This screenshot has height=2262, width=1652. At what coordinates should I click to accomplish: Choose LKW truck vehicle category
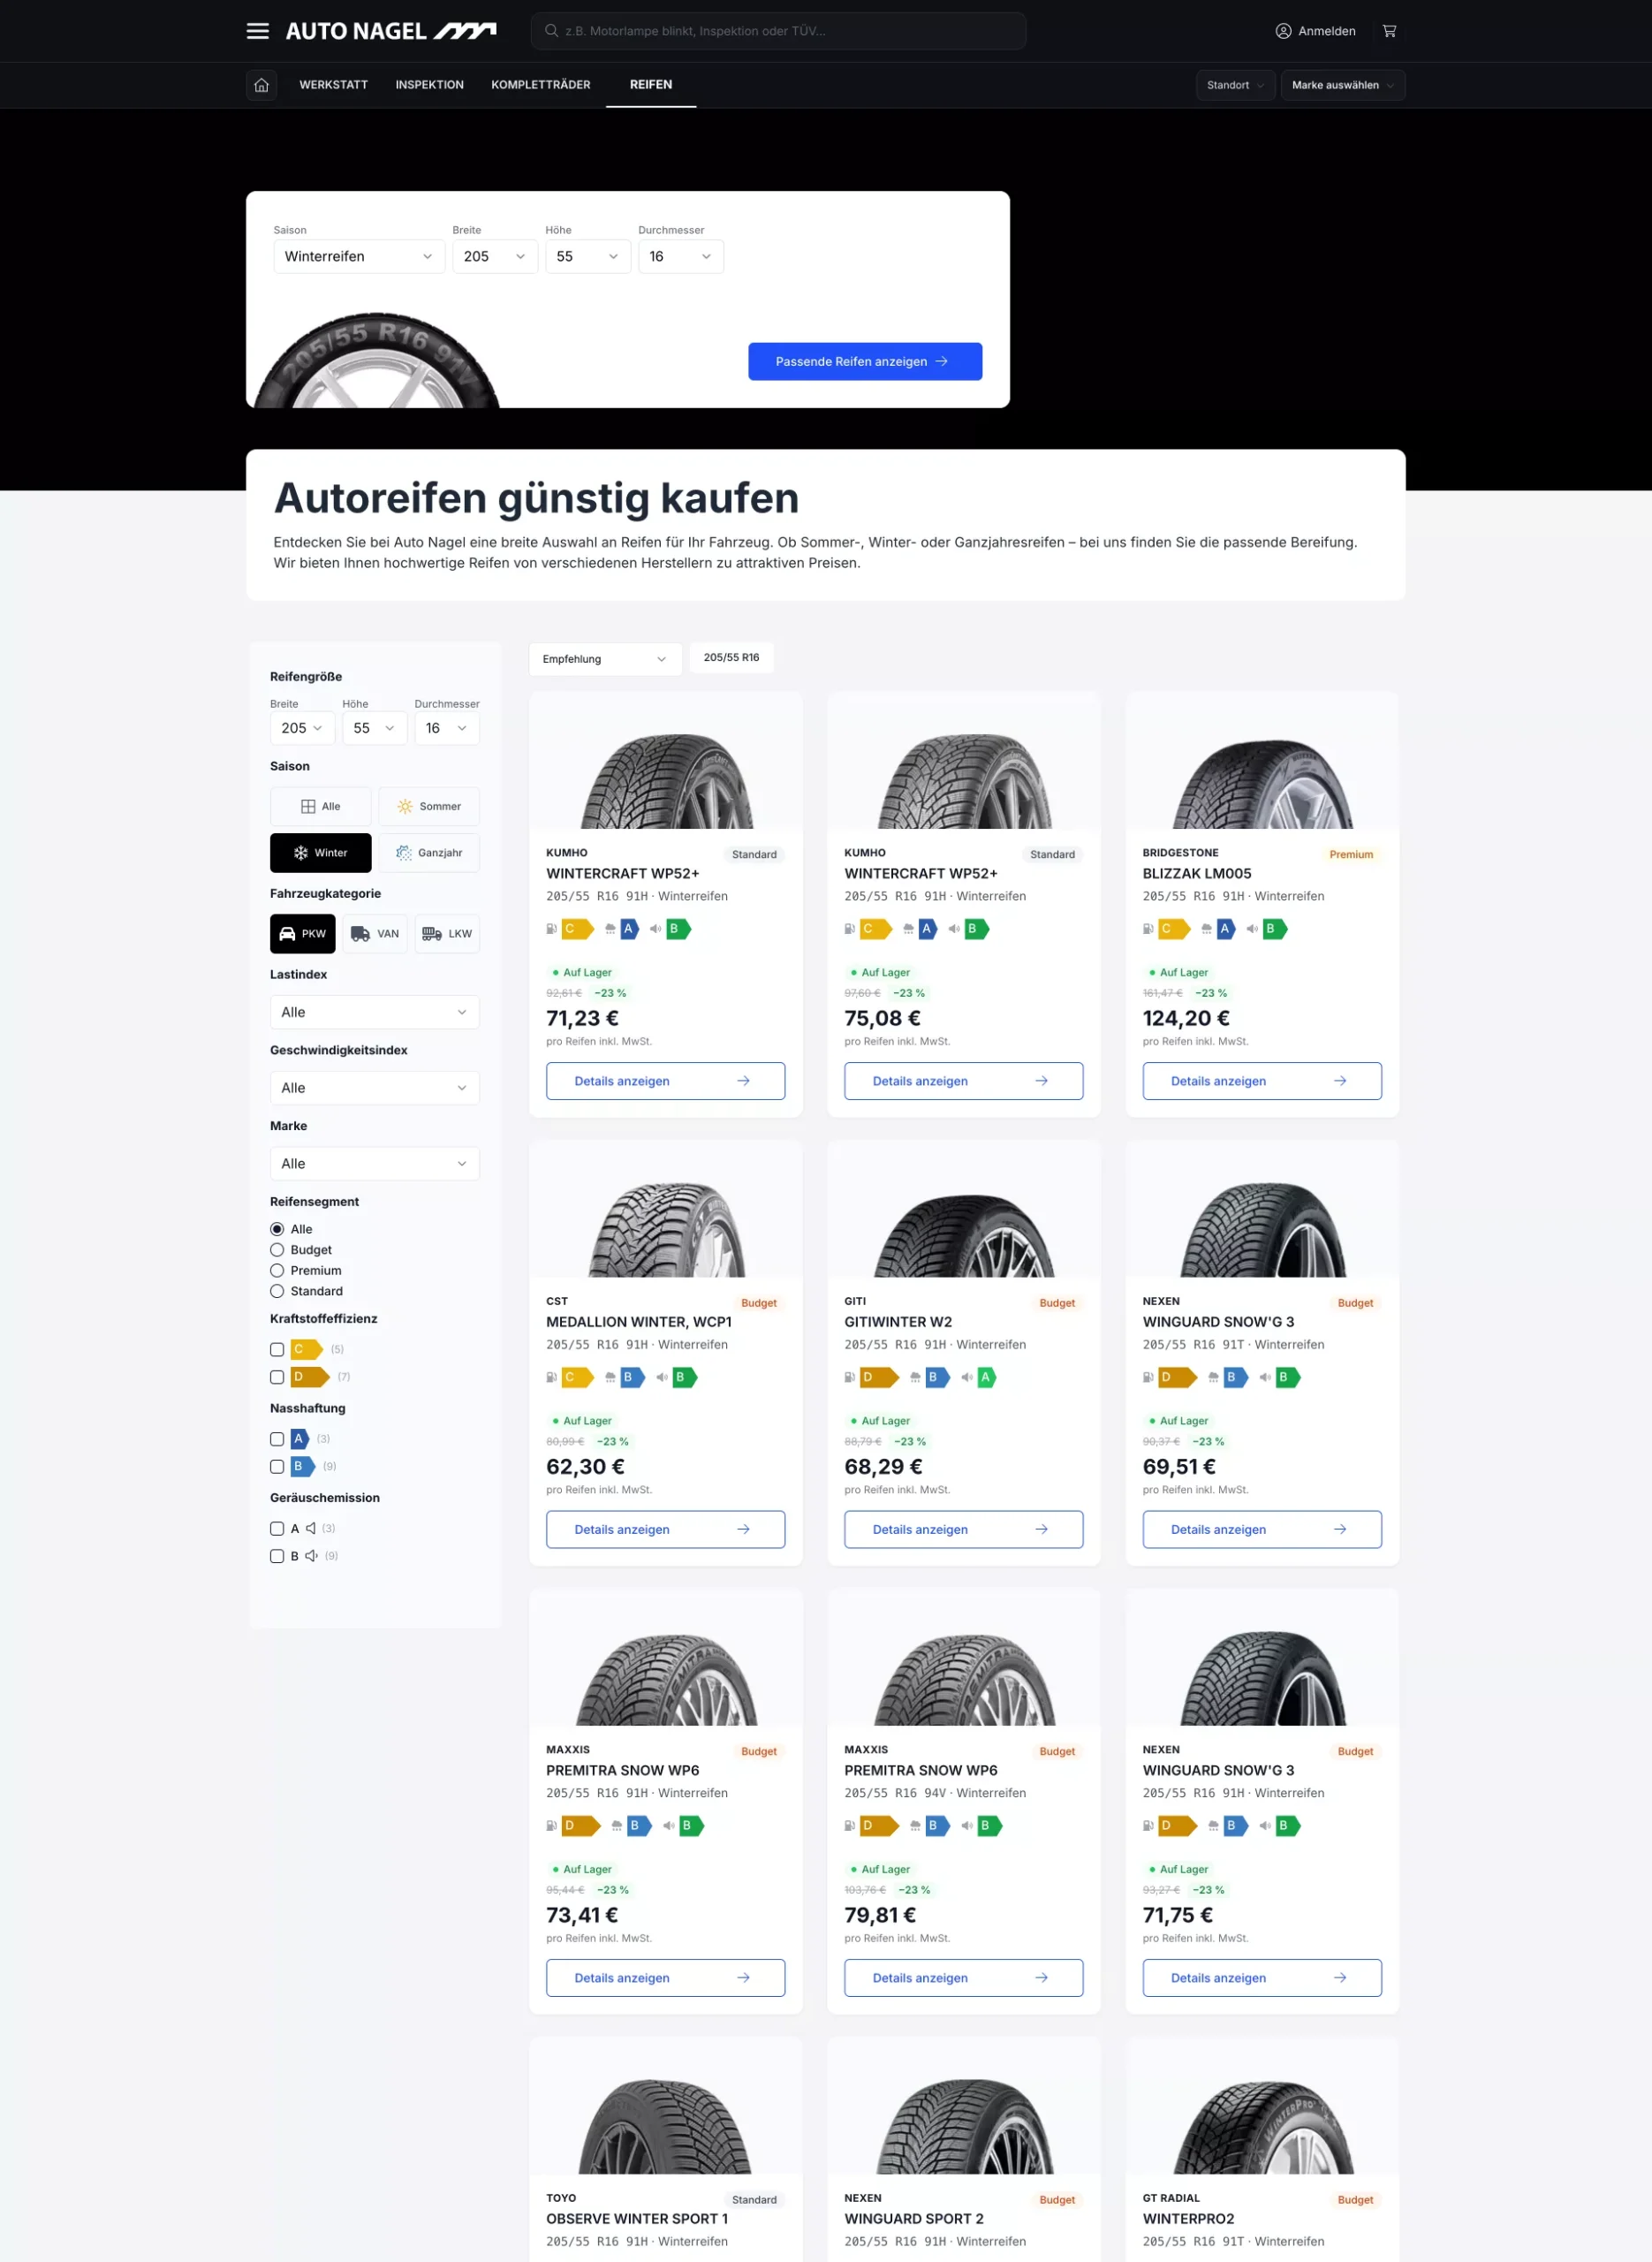pos(447,934)
